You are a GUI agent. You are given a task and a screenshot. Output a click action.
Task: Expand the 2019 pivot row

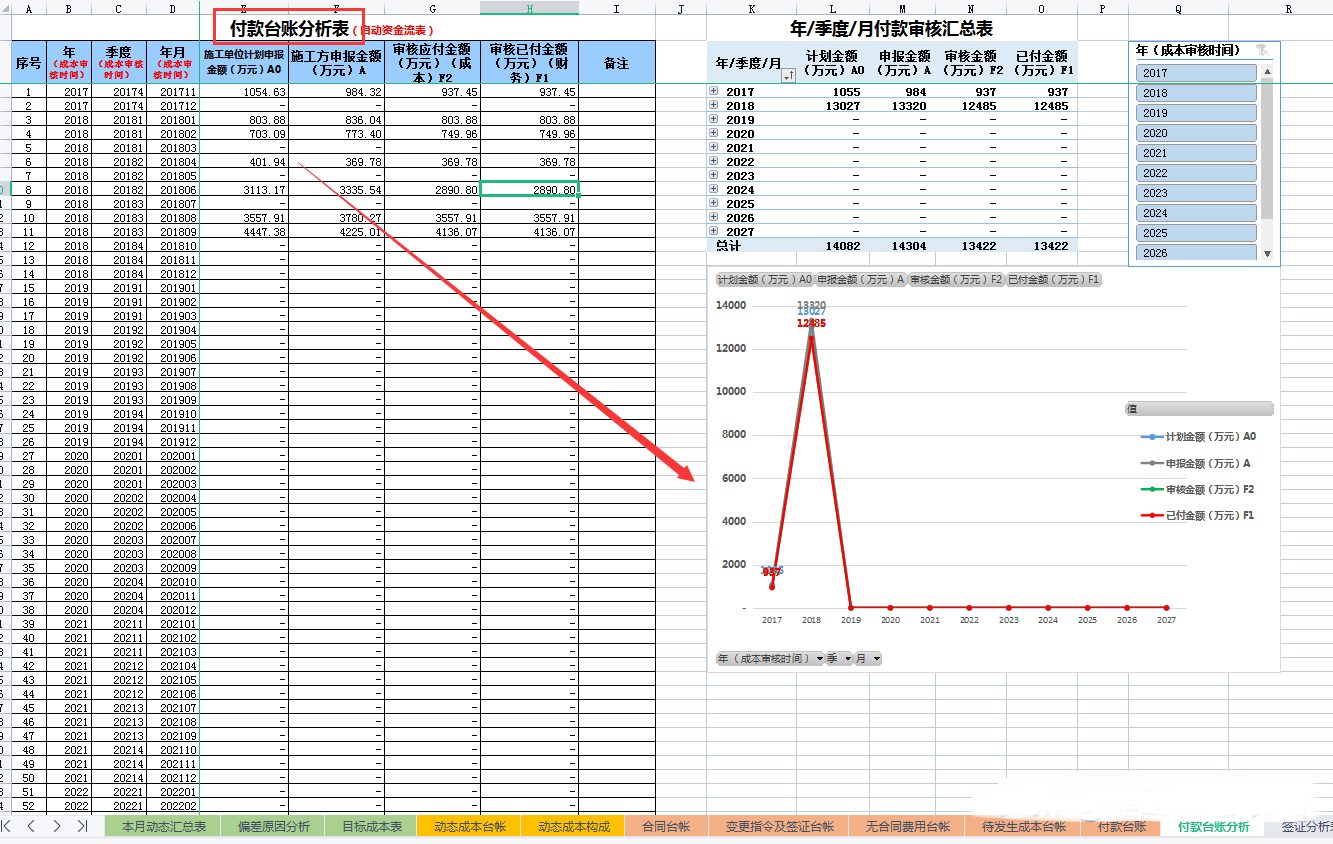coord(712,119)
